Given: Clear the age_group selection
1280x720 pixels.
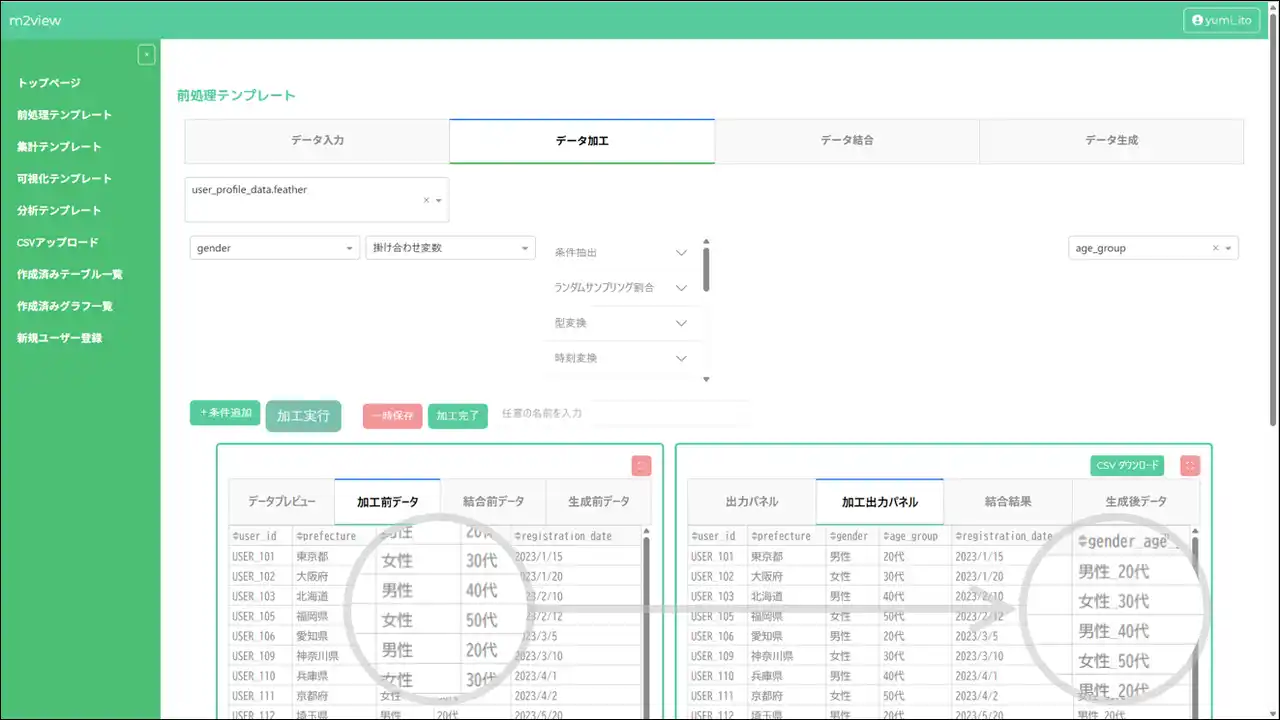Looking at the screenshot, I should tap(1215, 248).
